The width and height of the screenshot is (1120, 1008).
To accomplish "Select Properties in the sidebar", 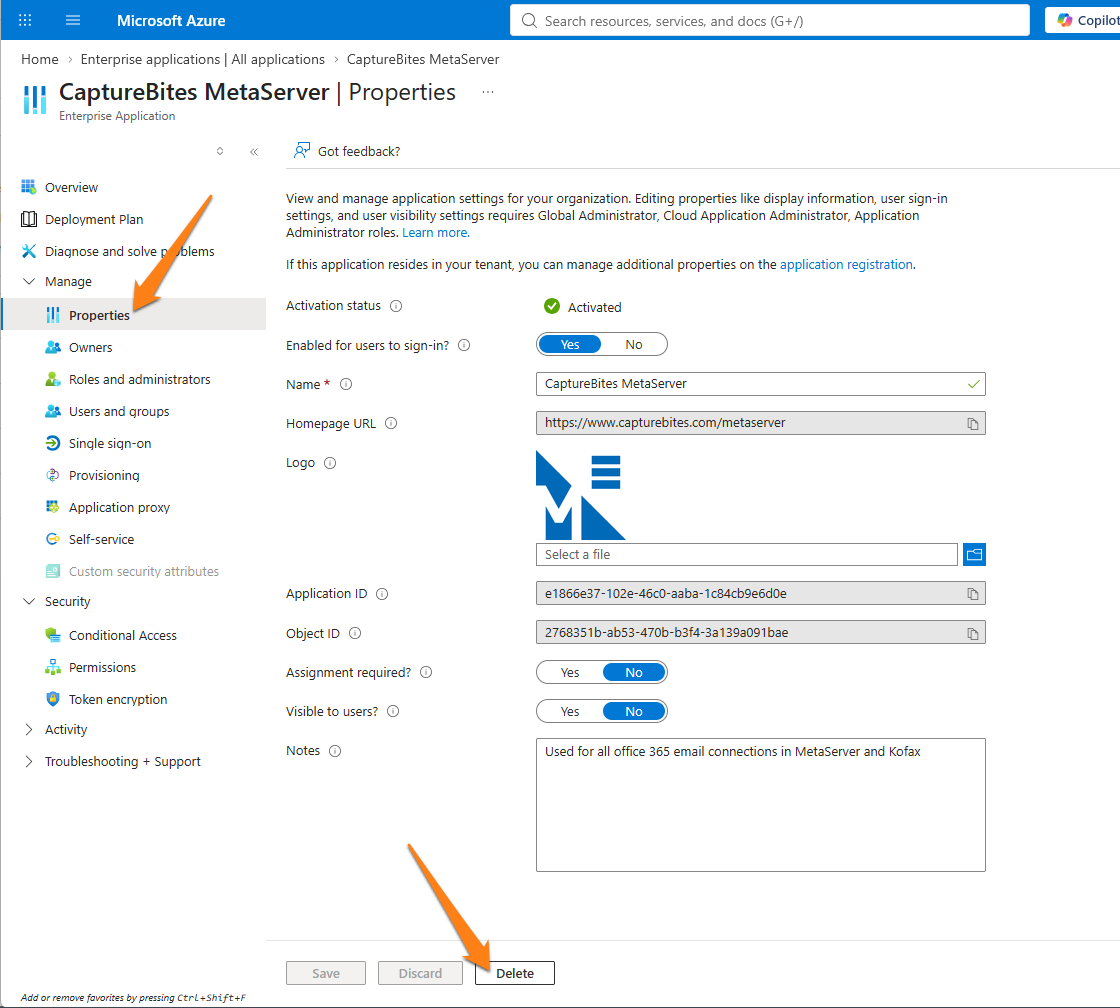I will [134, 315].
